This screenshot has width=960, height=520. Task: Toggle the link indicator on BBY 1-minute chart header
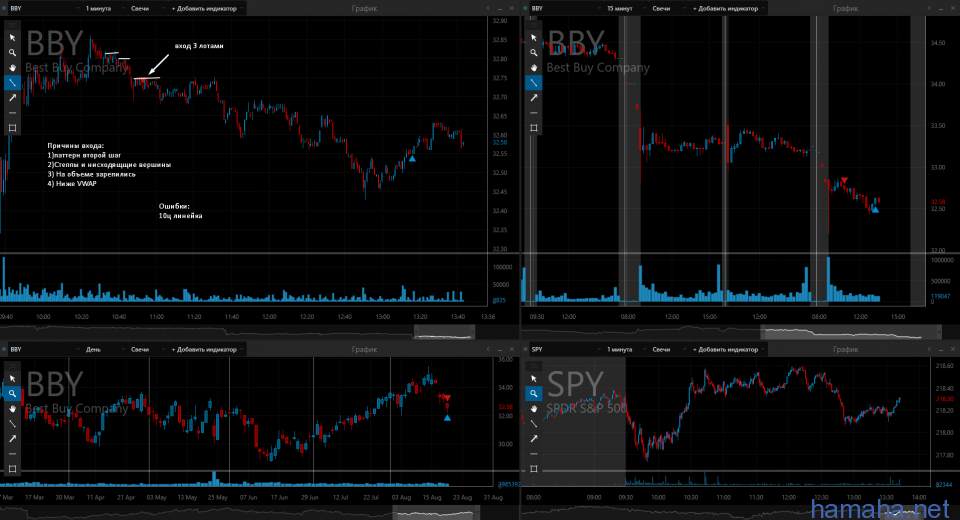4,9
